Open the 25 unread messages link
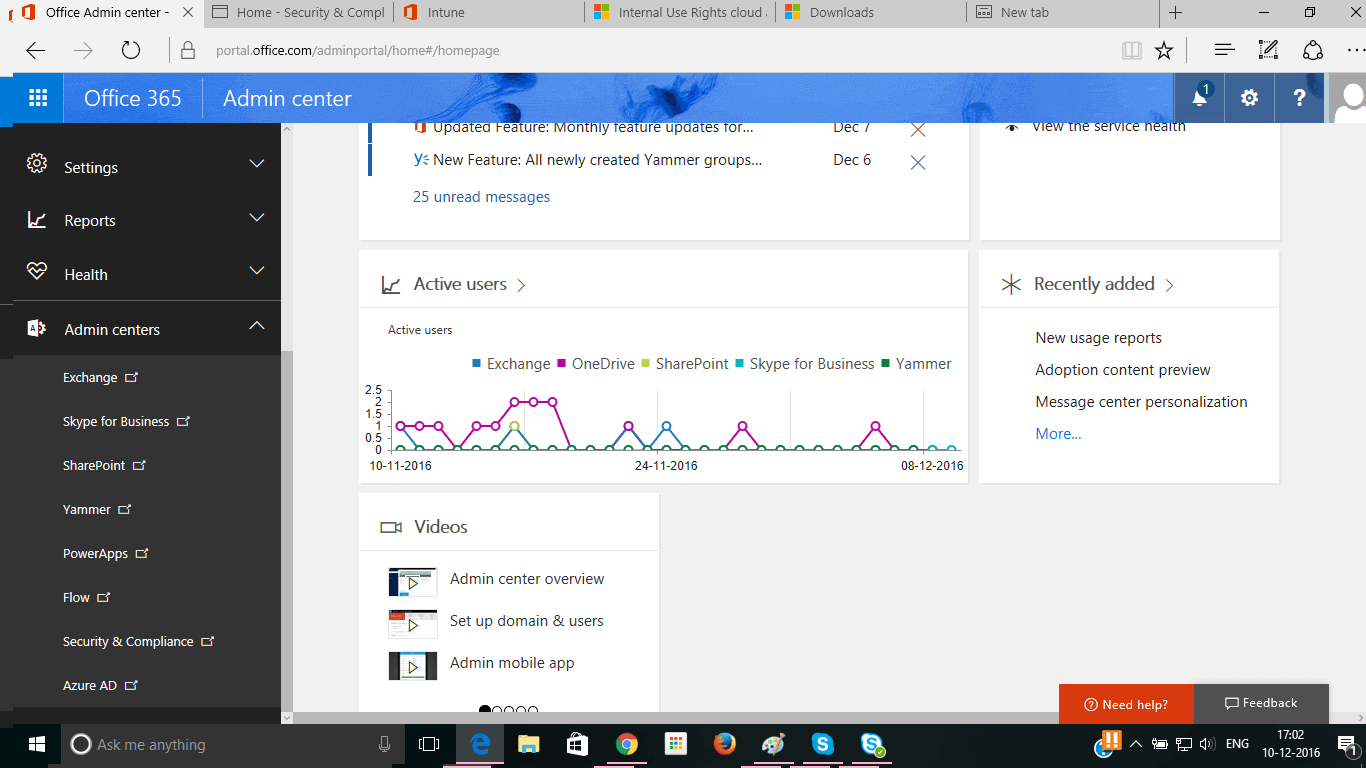Screen dimensions: 1366x768 coord(481,197)
